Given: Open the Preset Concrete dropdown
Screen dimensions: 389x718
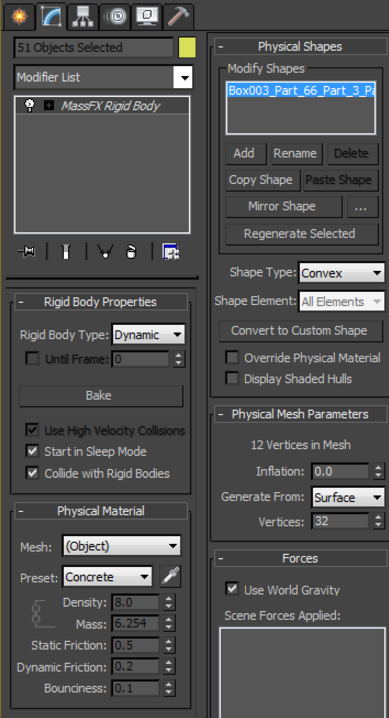Looking at the screenshot, I should coord(107,577).
